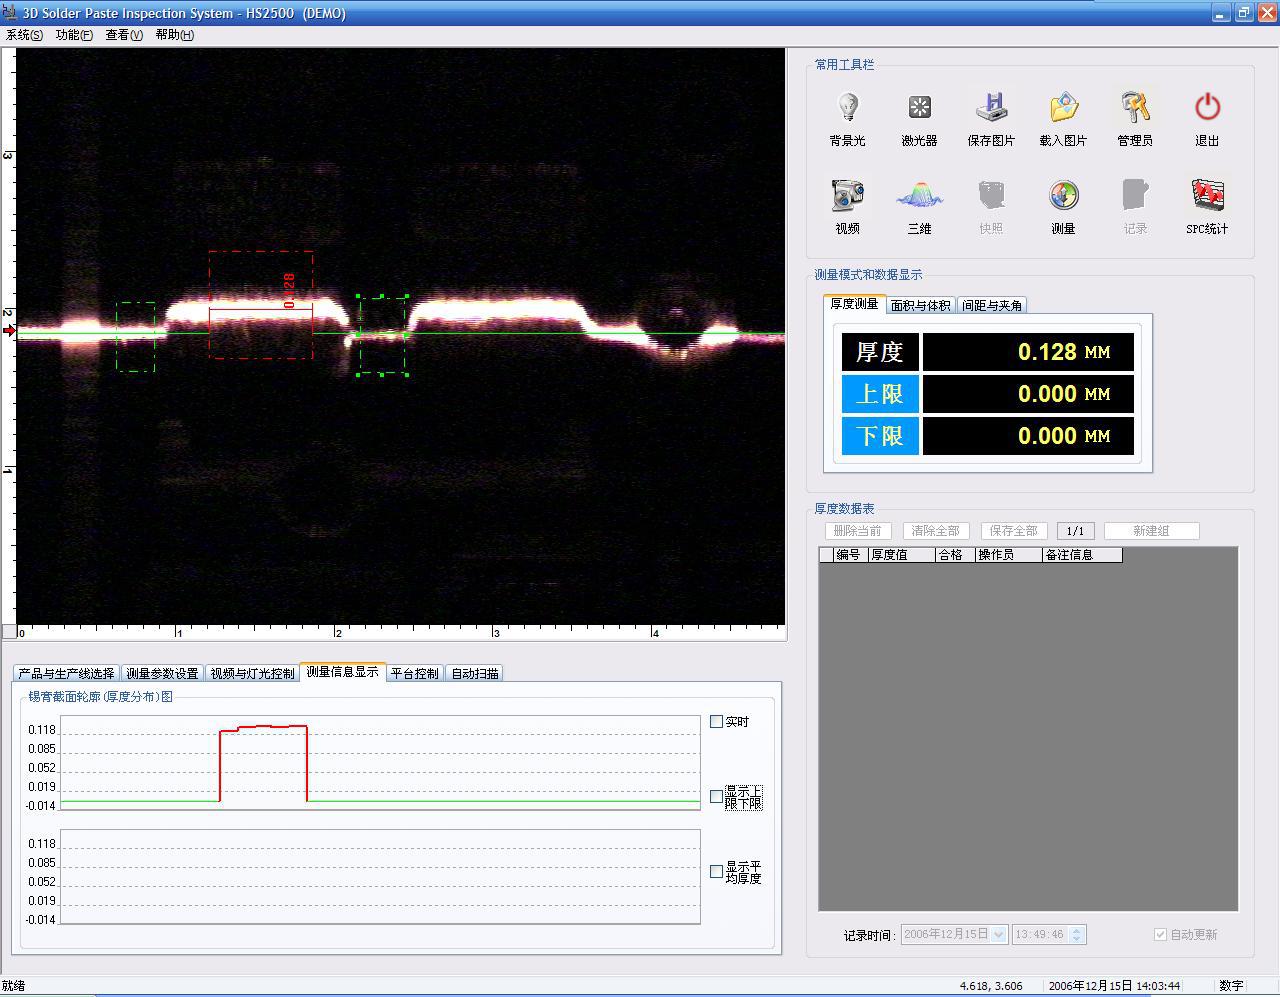Check the 显示上限下限 limits checkbox

[716, 797]
